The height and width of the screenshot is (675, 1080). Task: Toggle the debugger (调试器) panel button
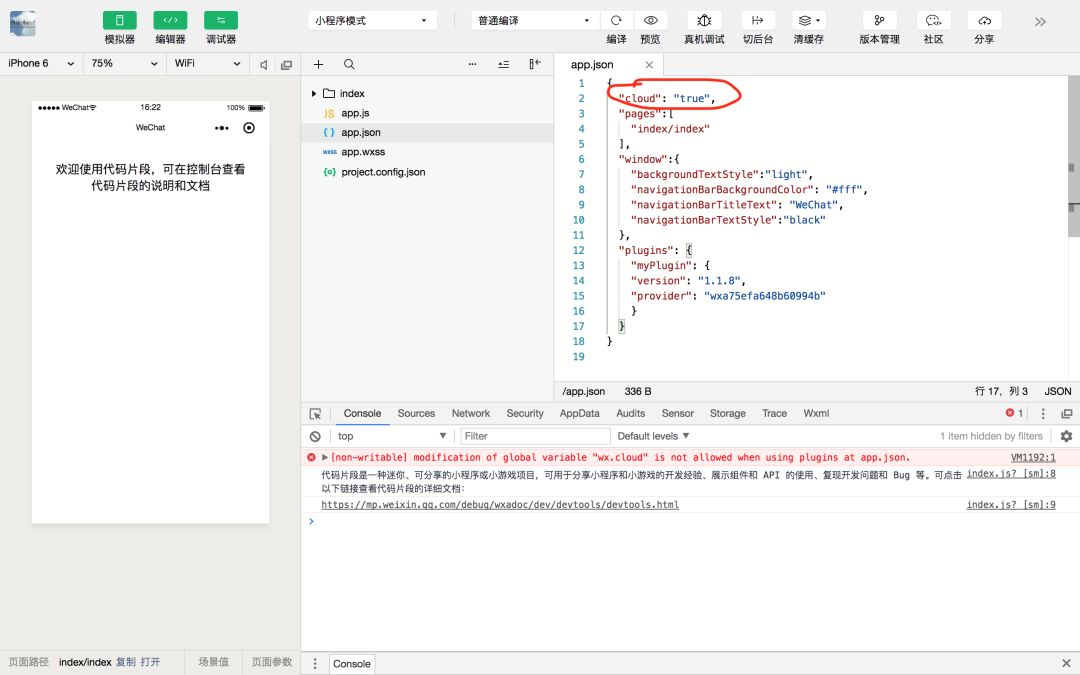pos(221,21)
